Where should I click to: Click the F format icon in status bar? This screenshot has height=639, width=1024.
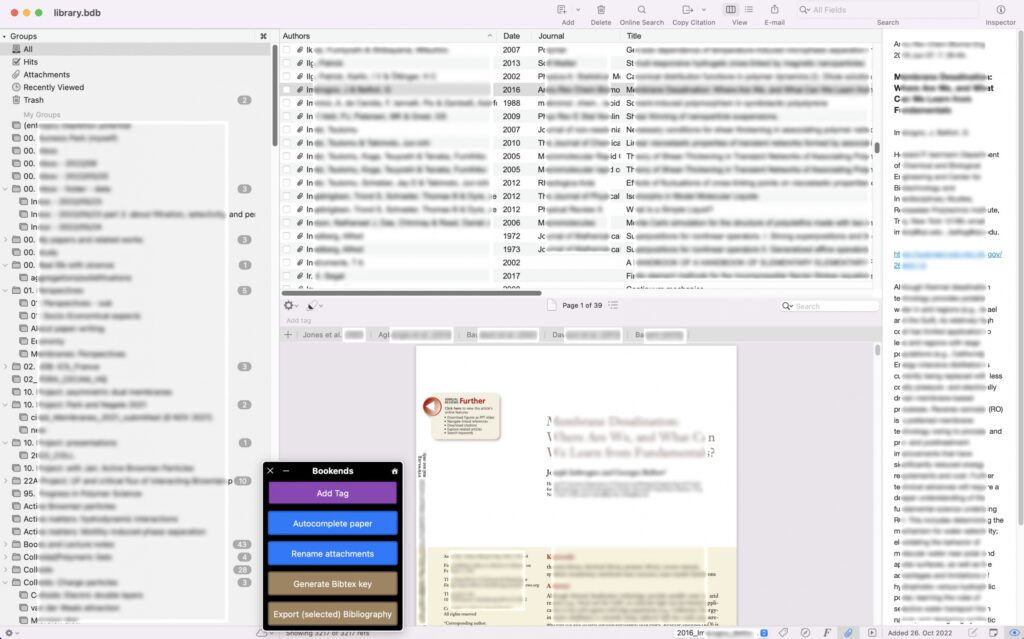point(827,632)
